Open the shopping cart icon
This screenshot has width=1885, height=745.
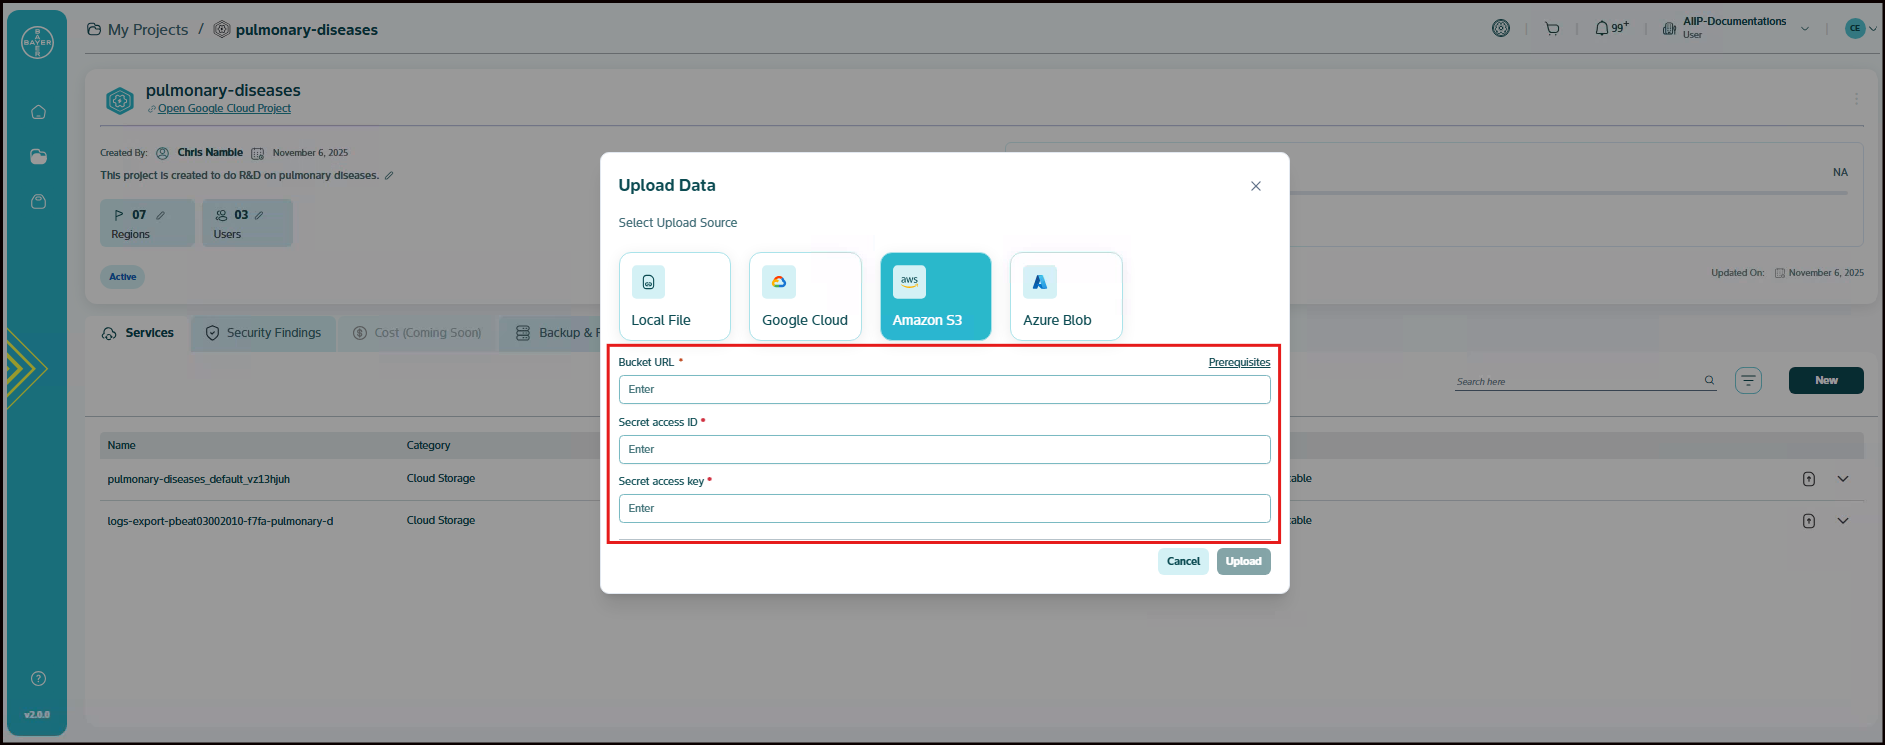click(1552, 29)
